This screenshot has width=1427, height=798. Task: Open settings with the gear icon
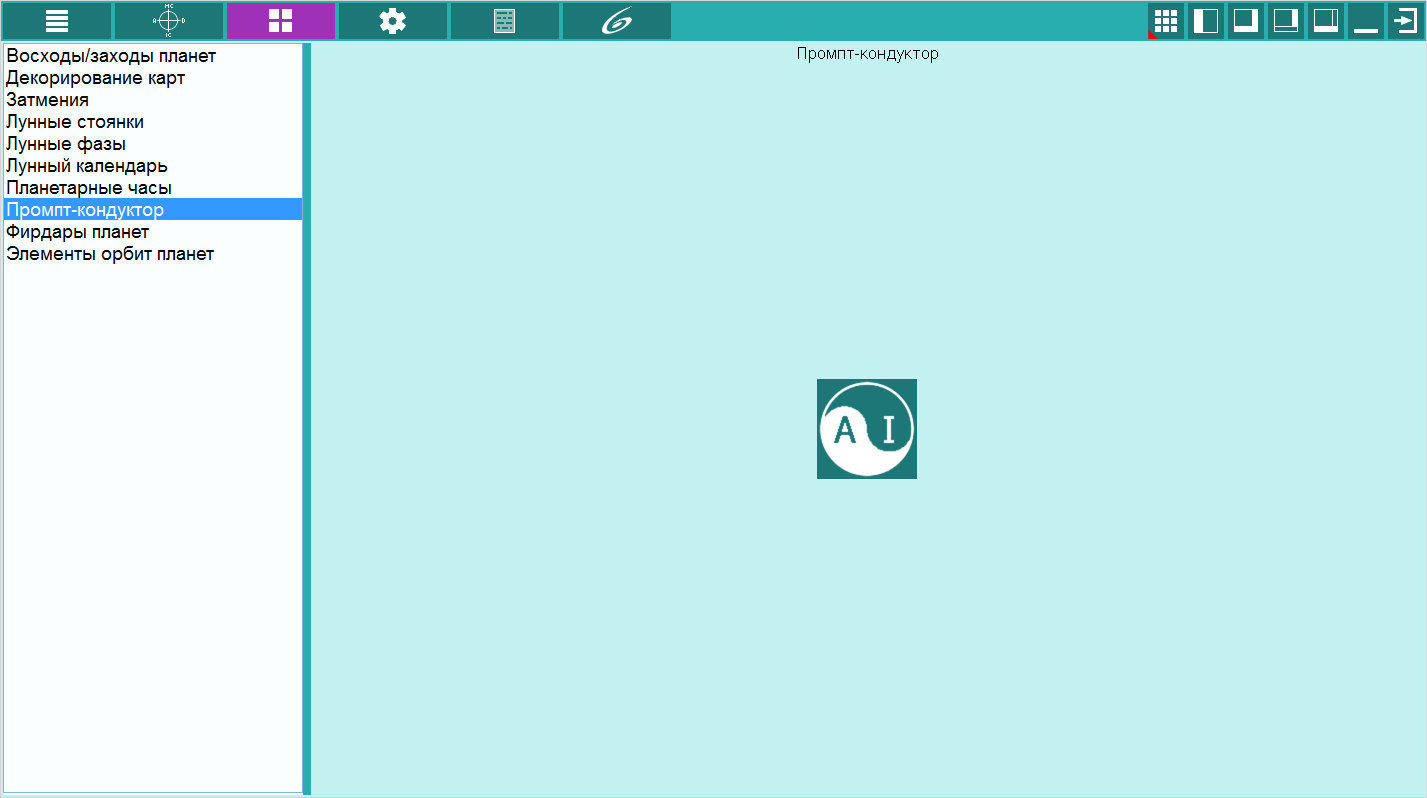point(393,21)
